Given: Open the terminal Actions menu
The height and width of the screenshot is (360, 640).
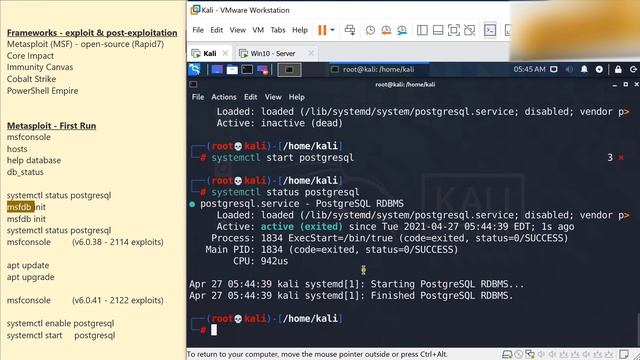Looking at the screenshot, I should pos(224,97).
